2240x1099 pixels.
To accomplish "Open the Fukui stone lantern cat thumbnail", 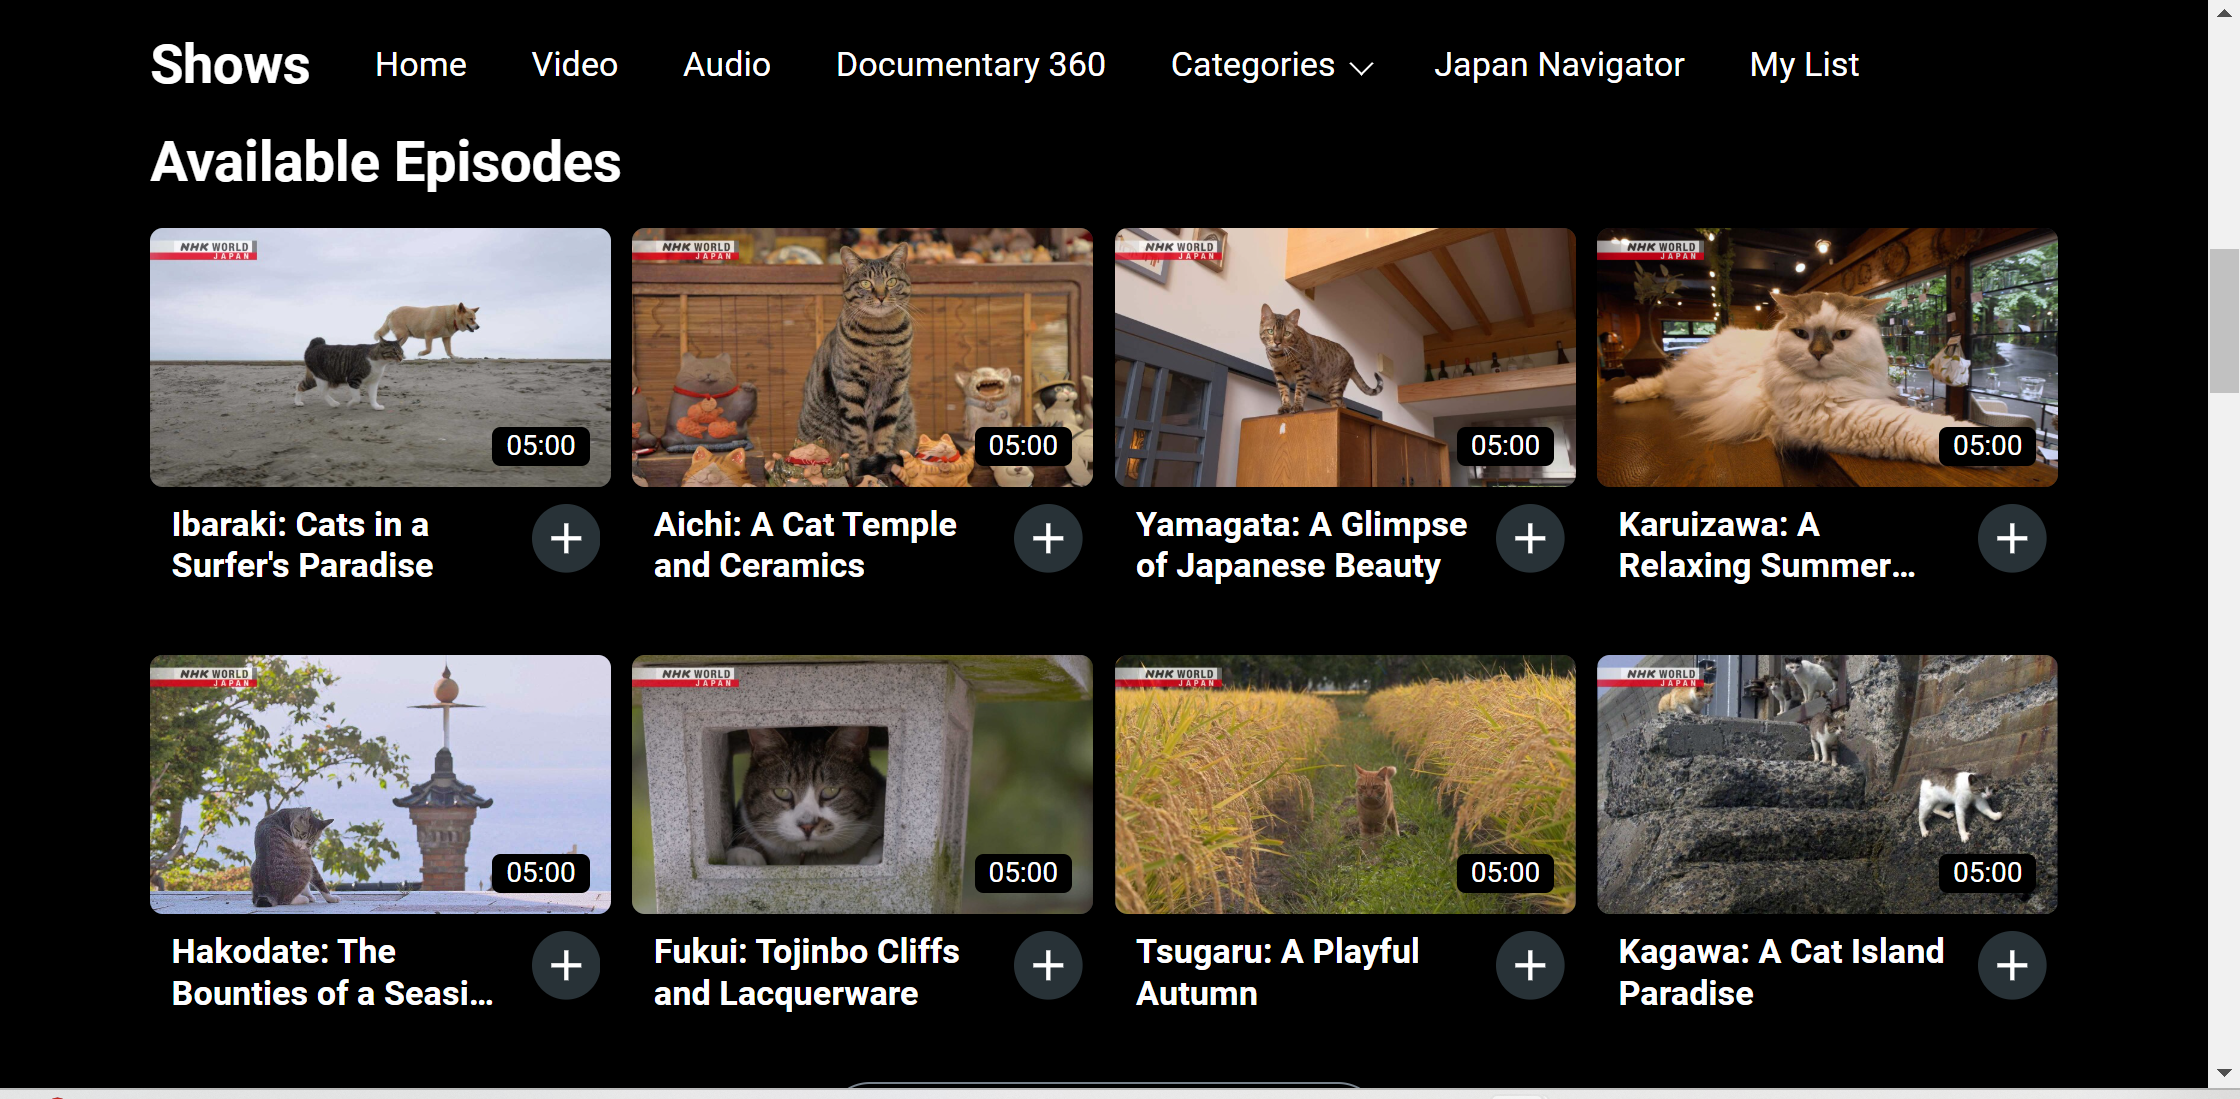I will (862, 784).
